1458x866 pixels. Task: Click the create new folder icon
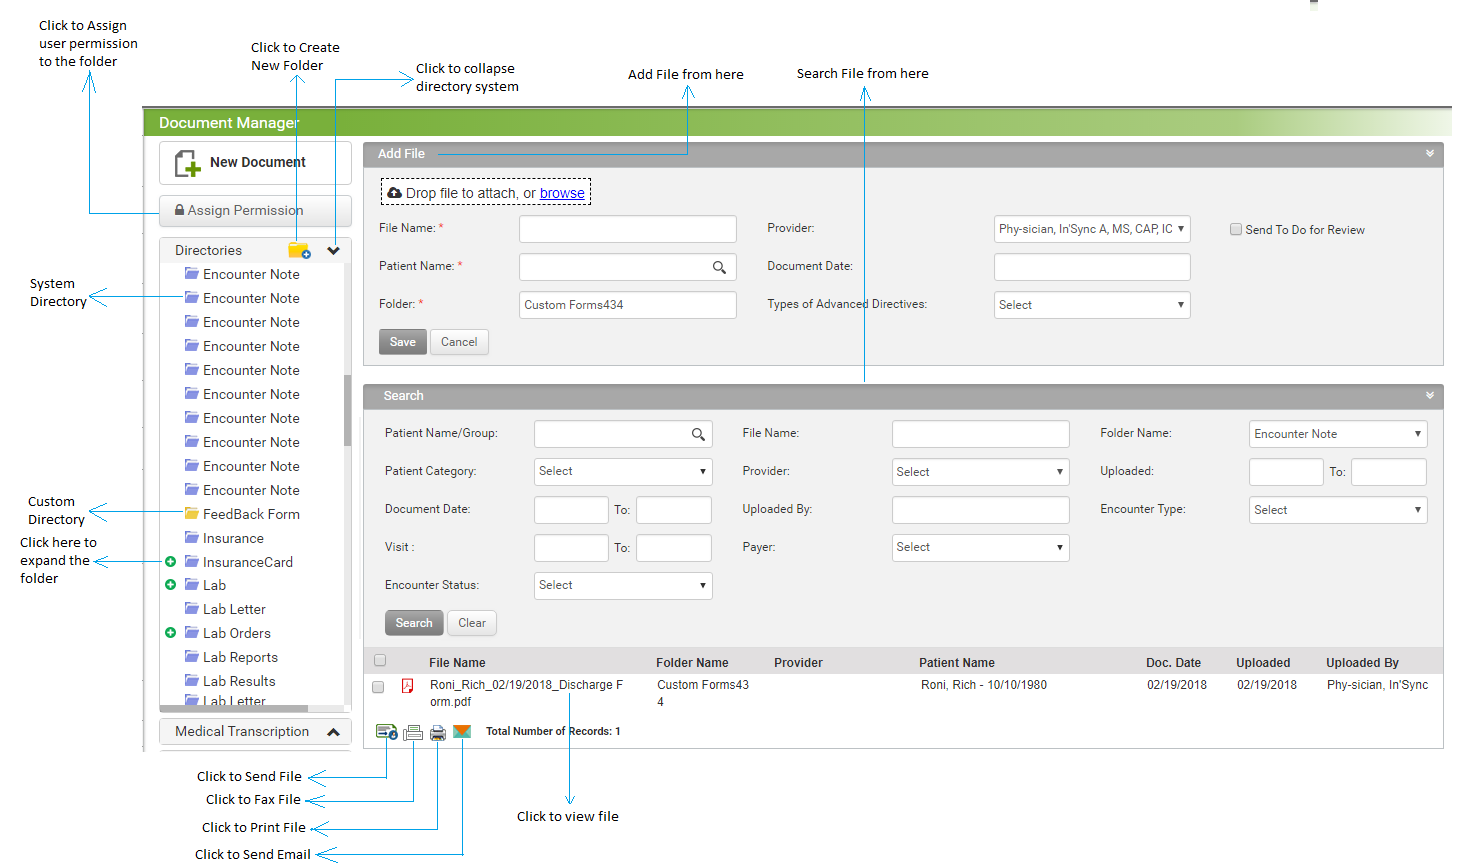(x=299, y=250)
